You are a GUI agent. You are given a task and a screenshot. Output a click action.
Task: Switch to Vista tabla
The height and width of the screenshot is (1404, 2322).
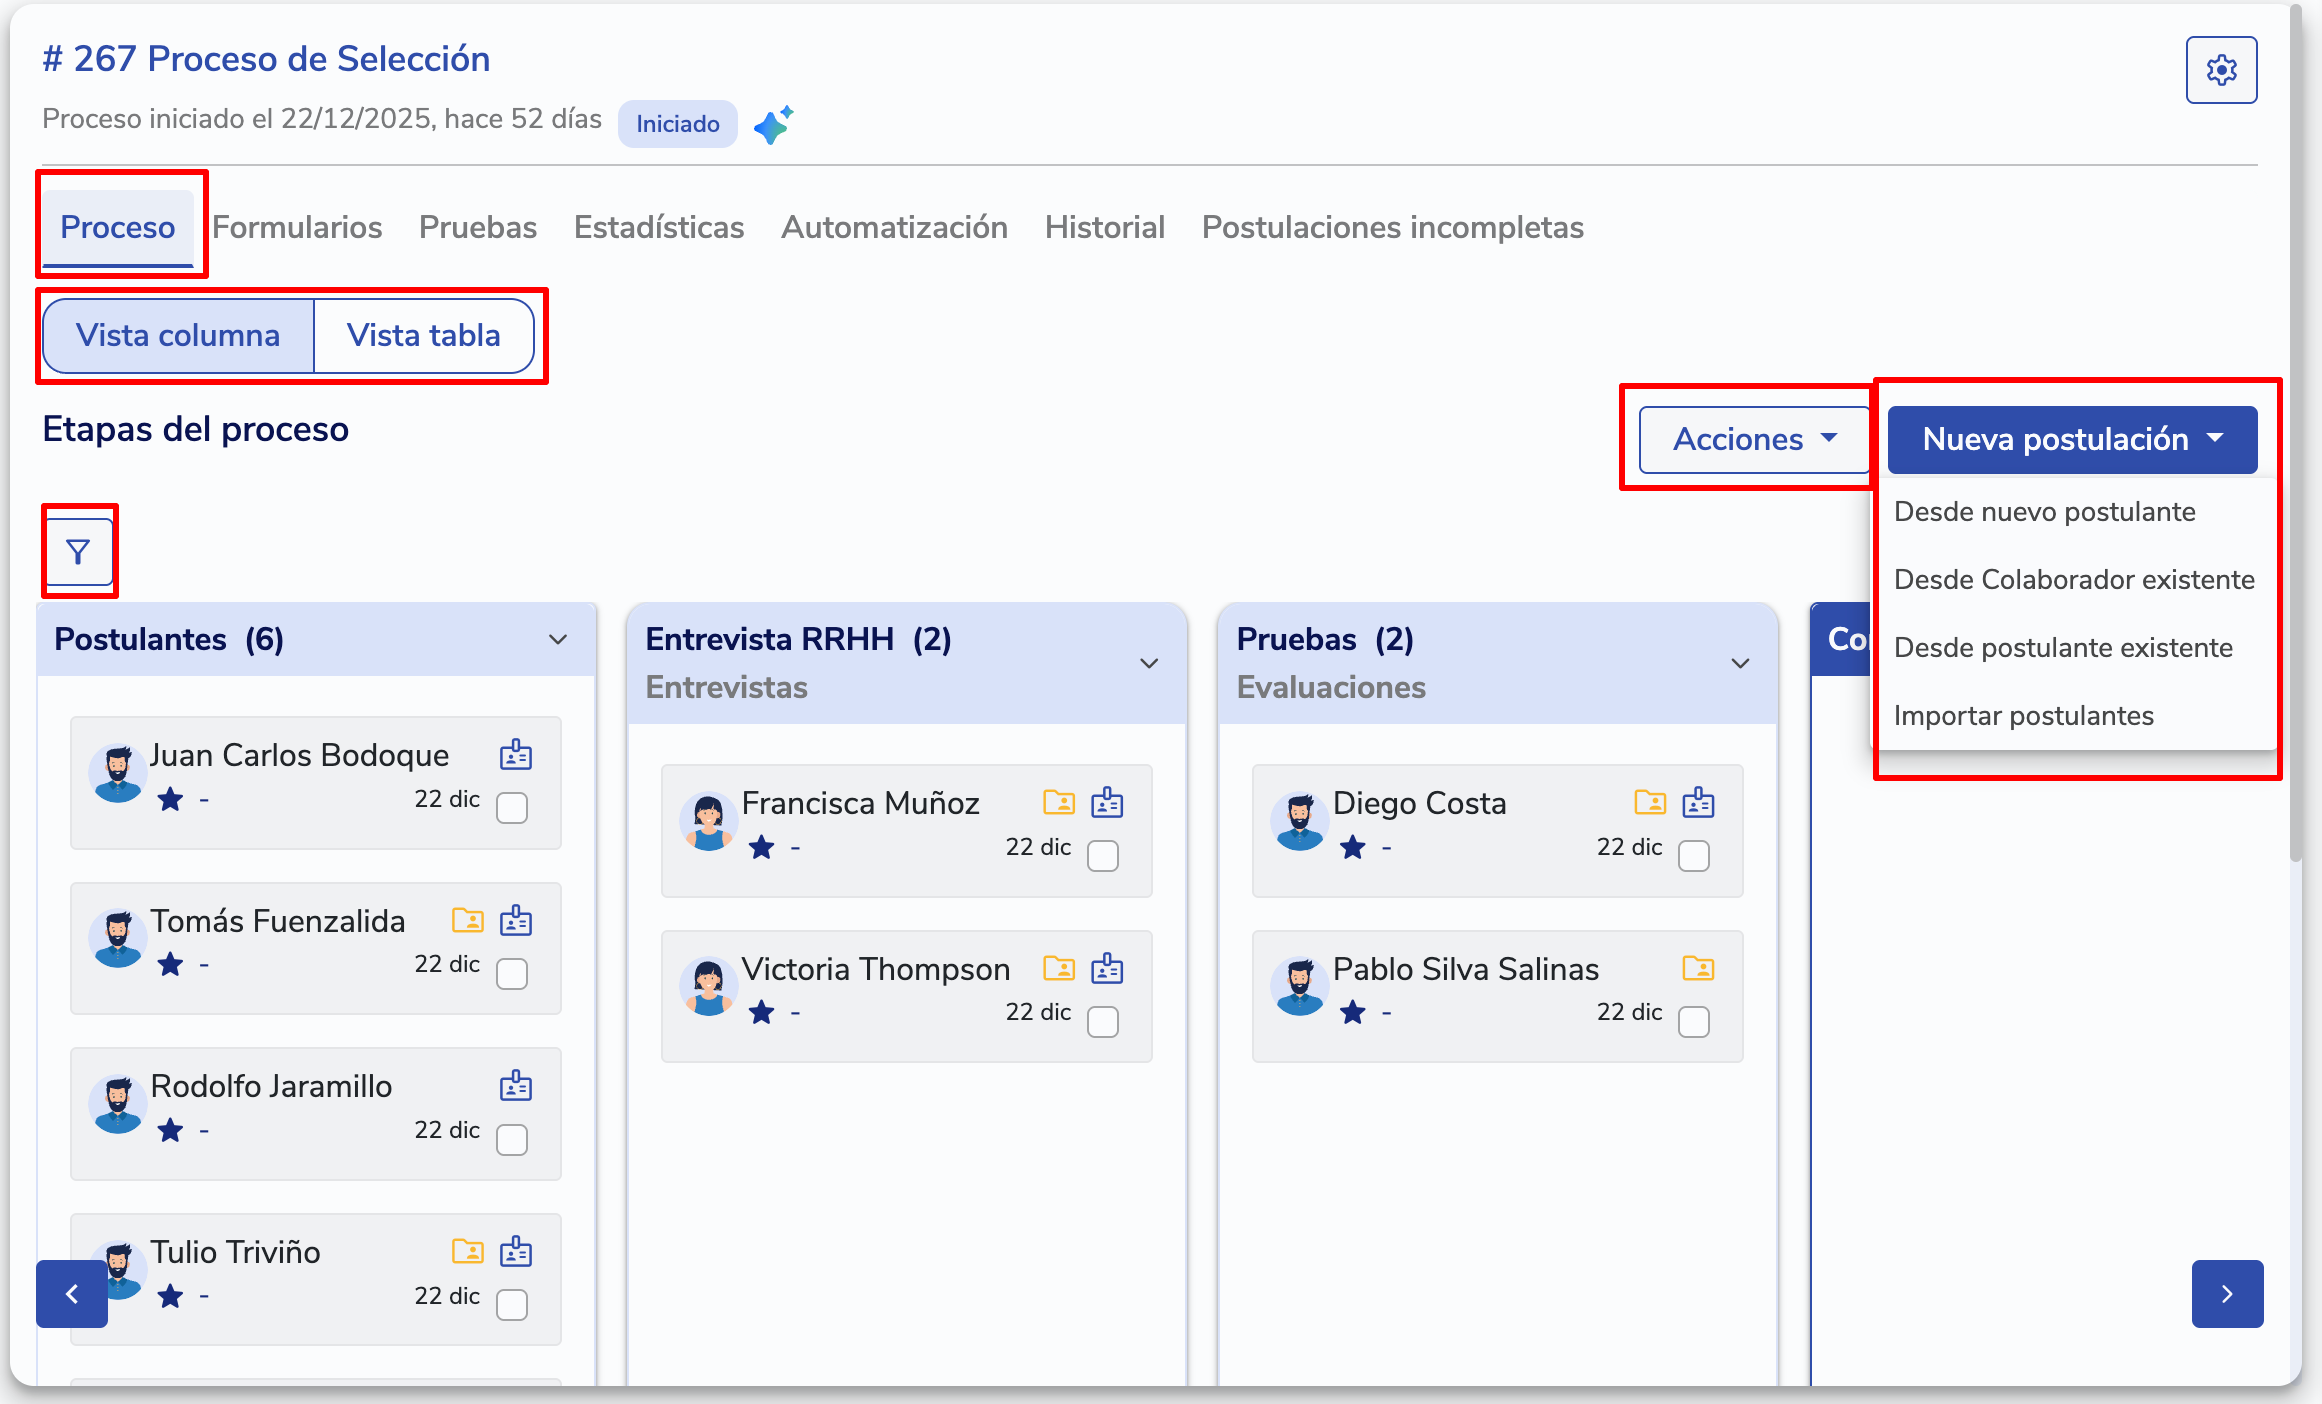tap(423, 335)
